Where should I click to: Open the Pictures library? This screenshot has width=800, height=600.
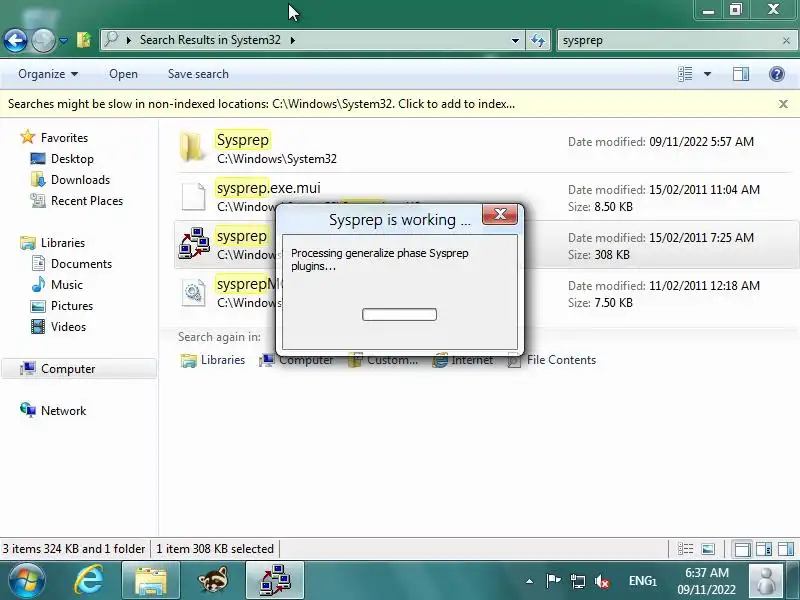[x=71, y=306]
